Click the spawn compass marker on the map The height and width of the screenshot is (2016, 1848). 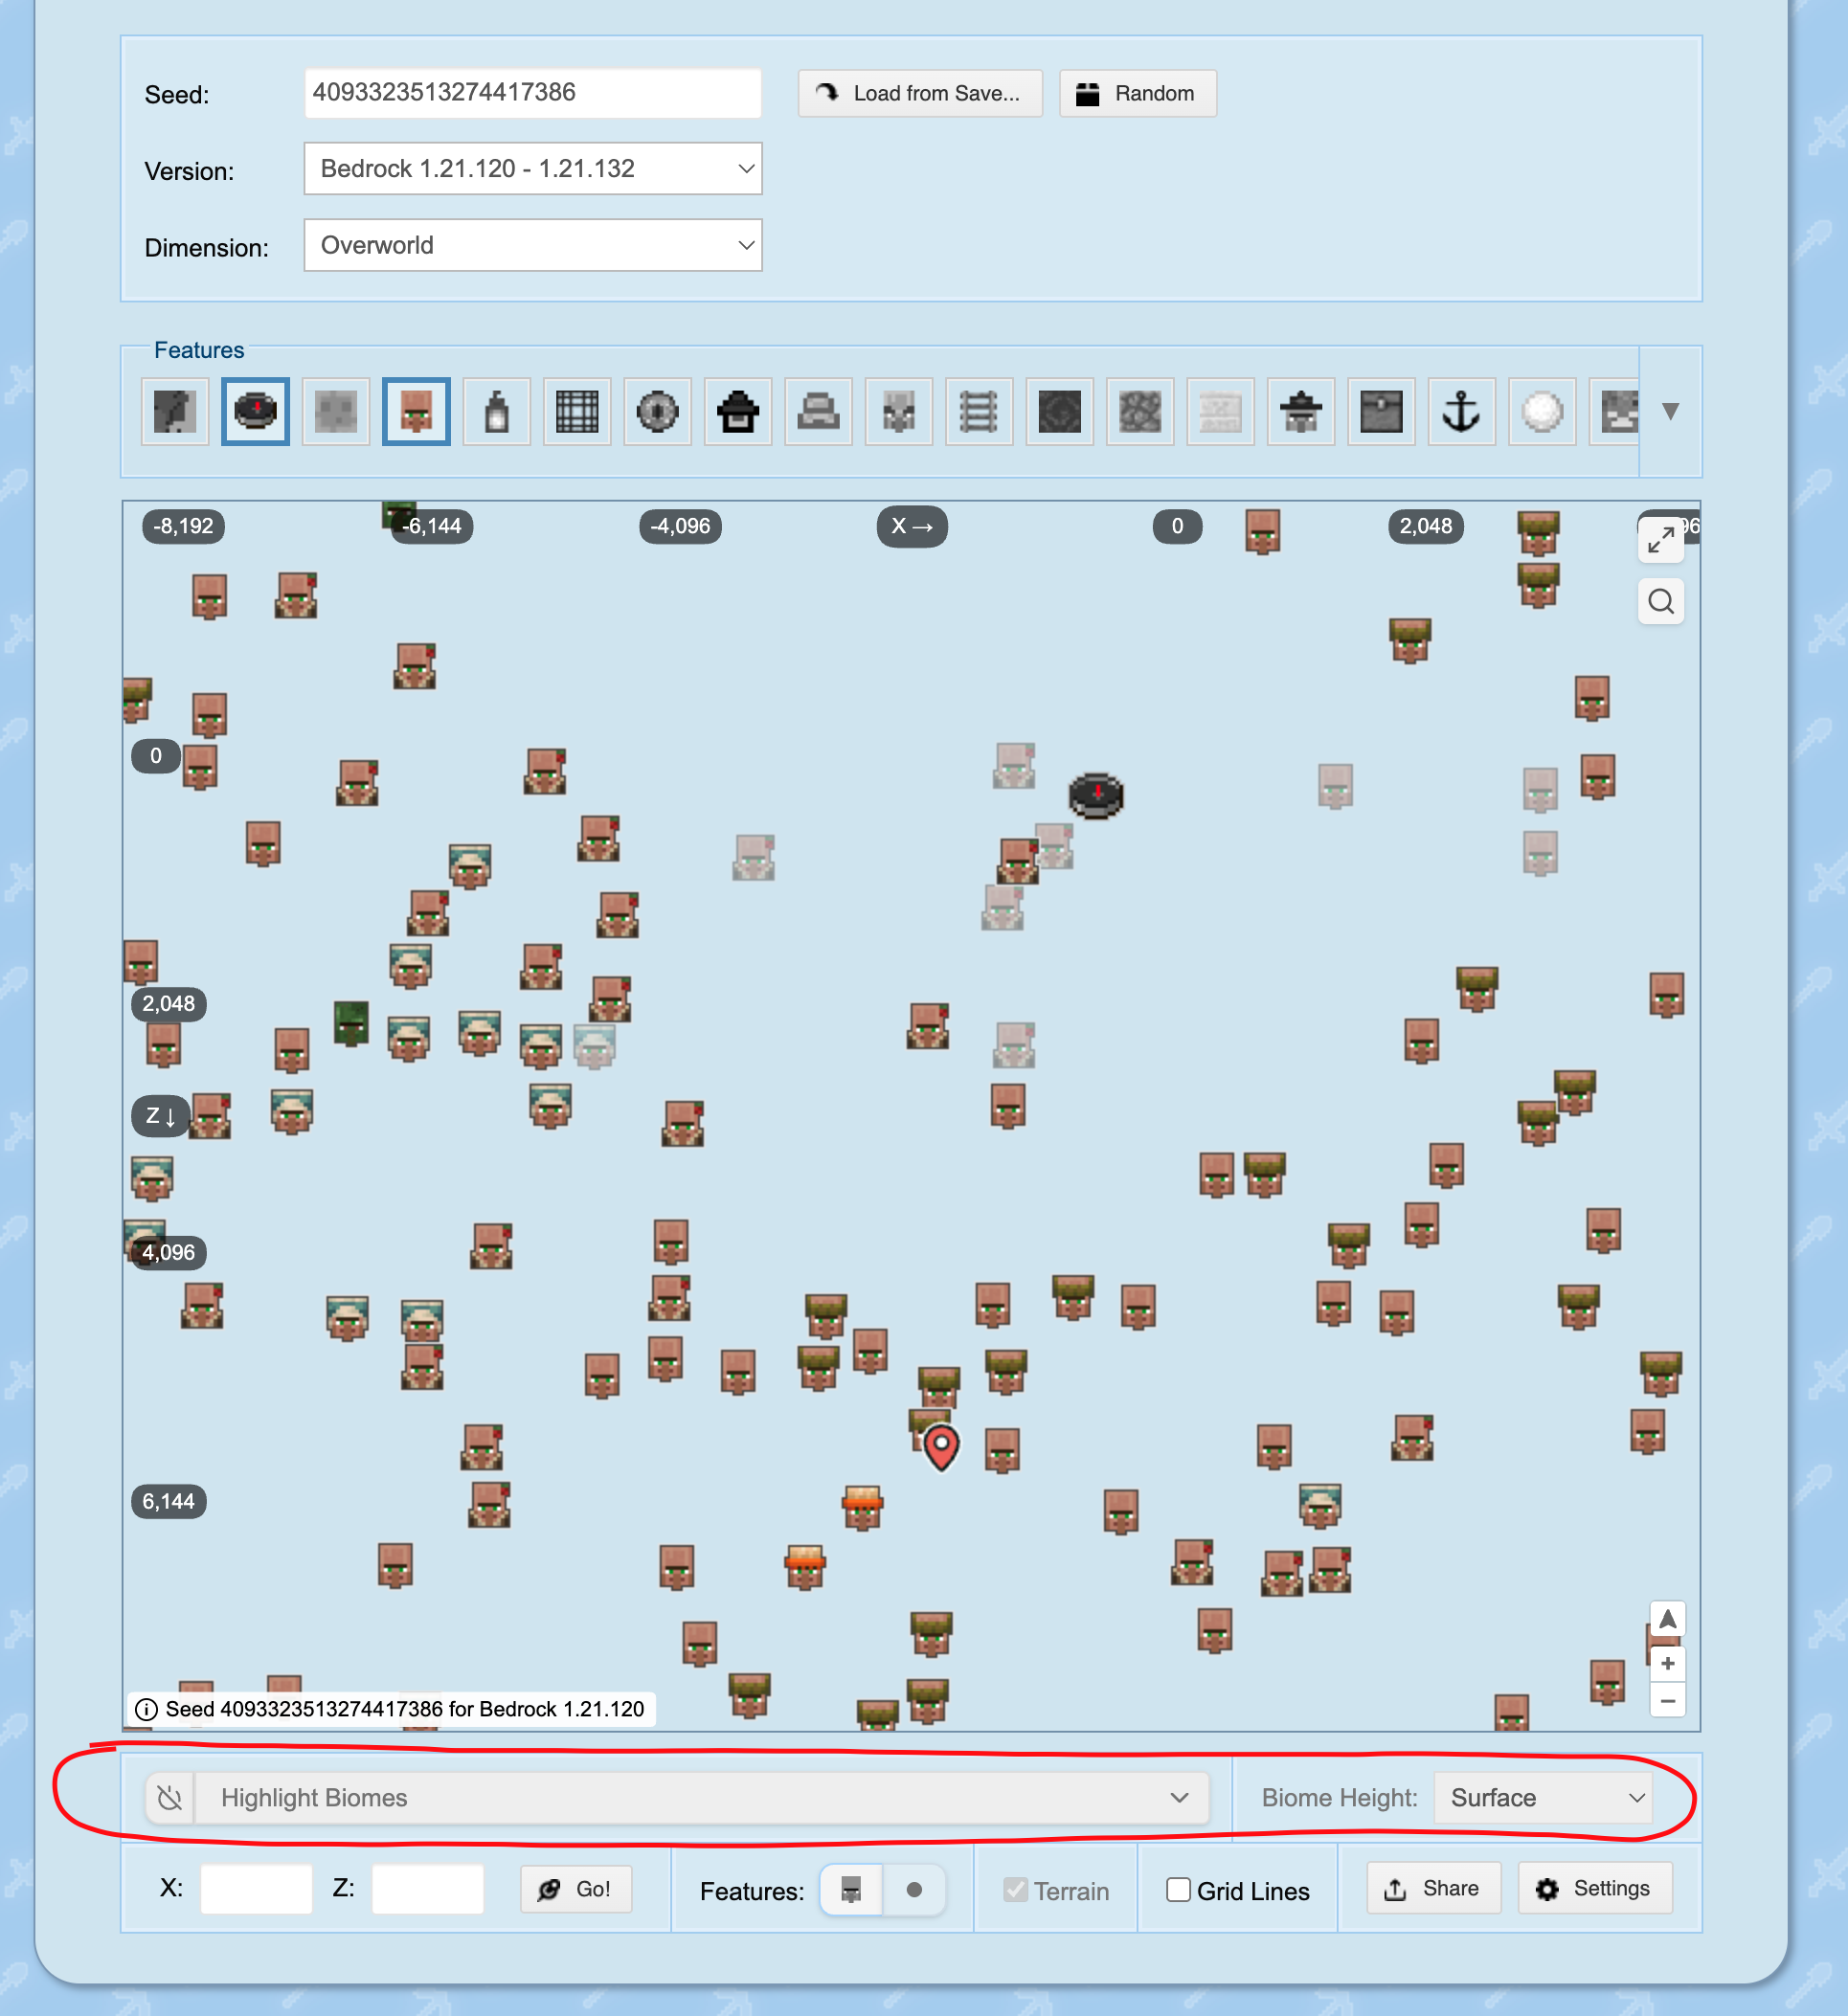click(1096, 796)
